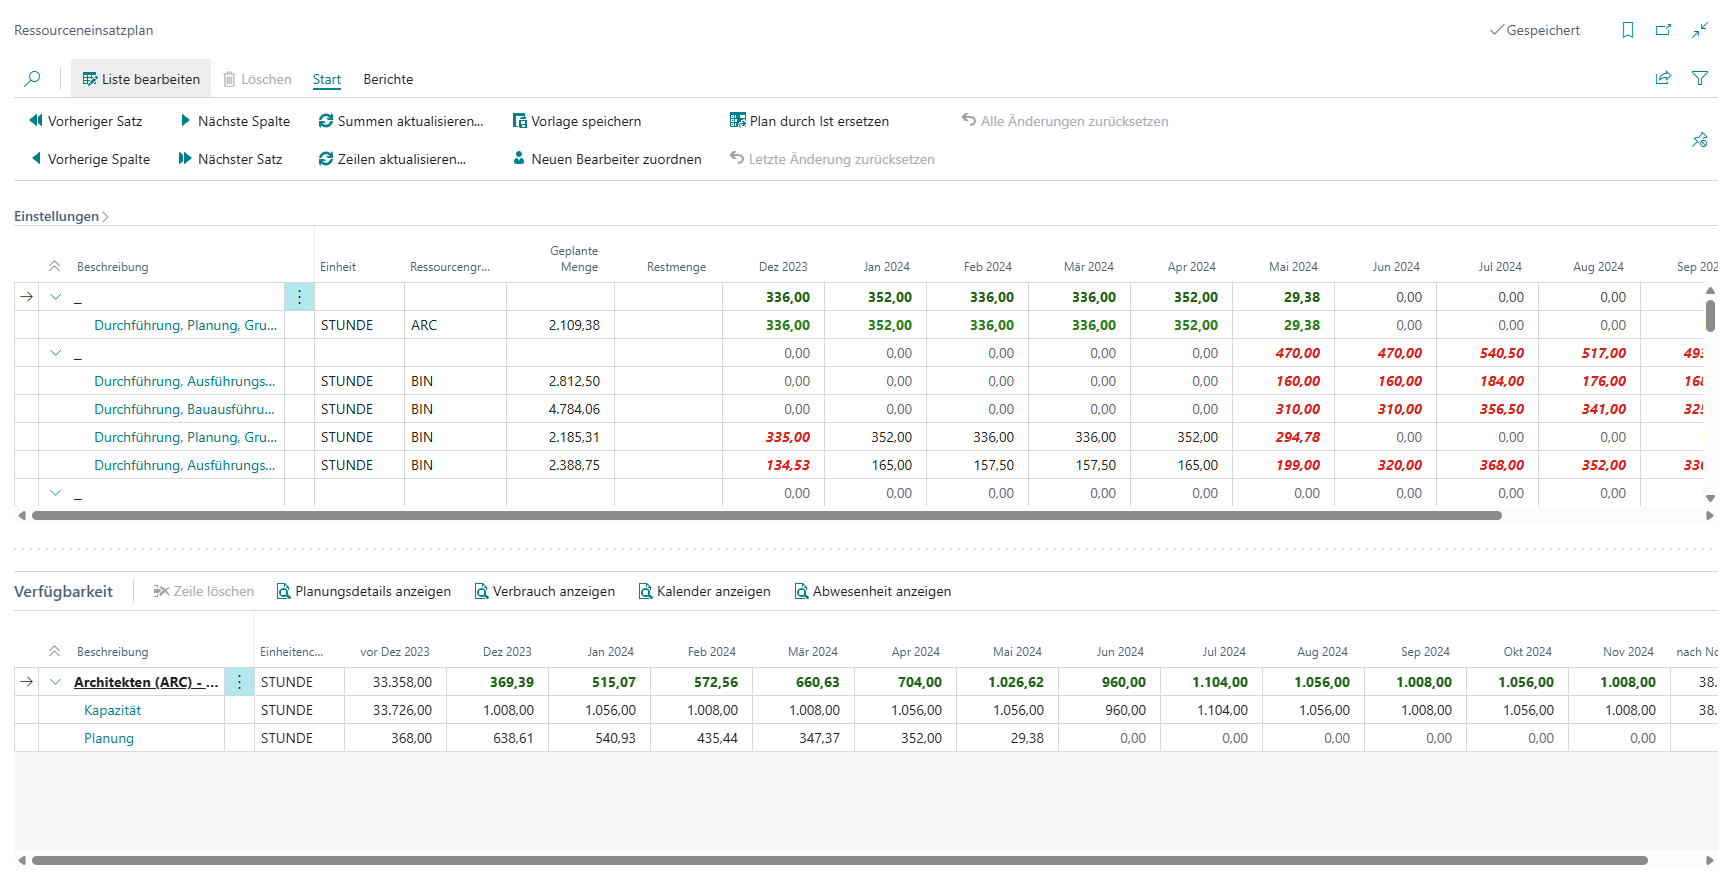Click Nächste Spalte

(235, 121)
